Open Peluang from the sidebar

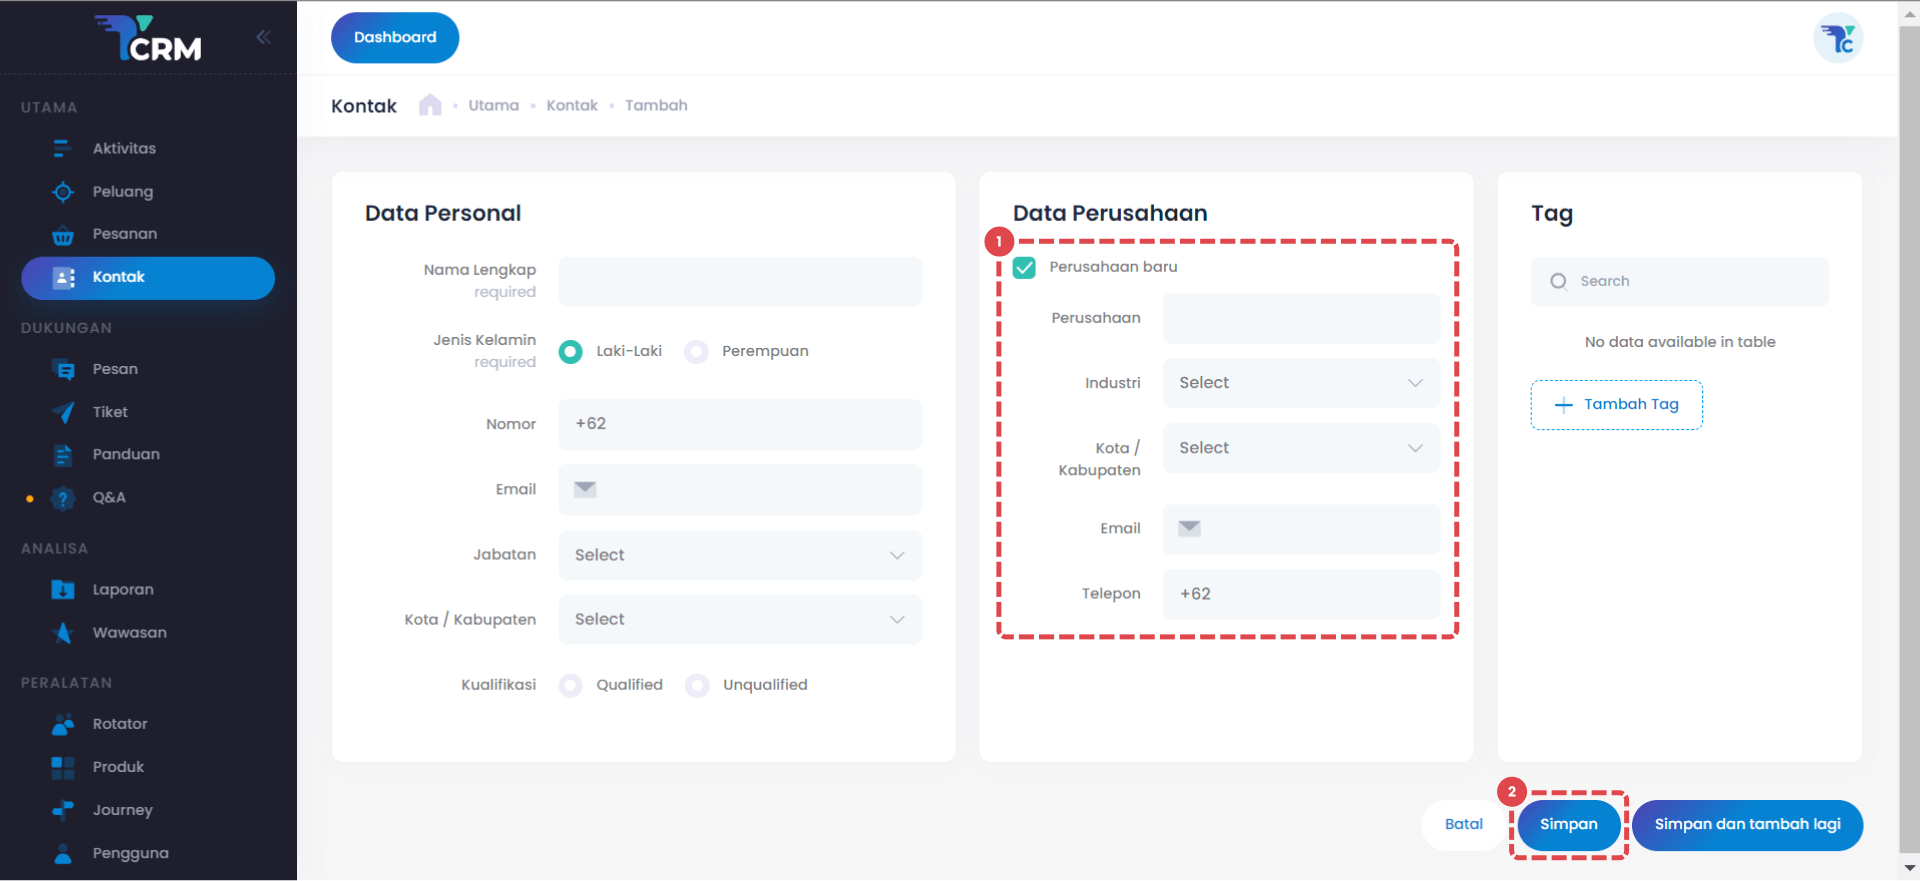tap(122, 192)
